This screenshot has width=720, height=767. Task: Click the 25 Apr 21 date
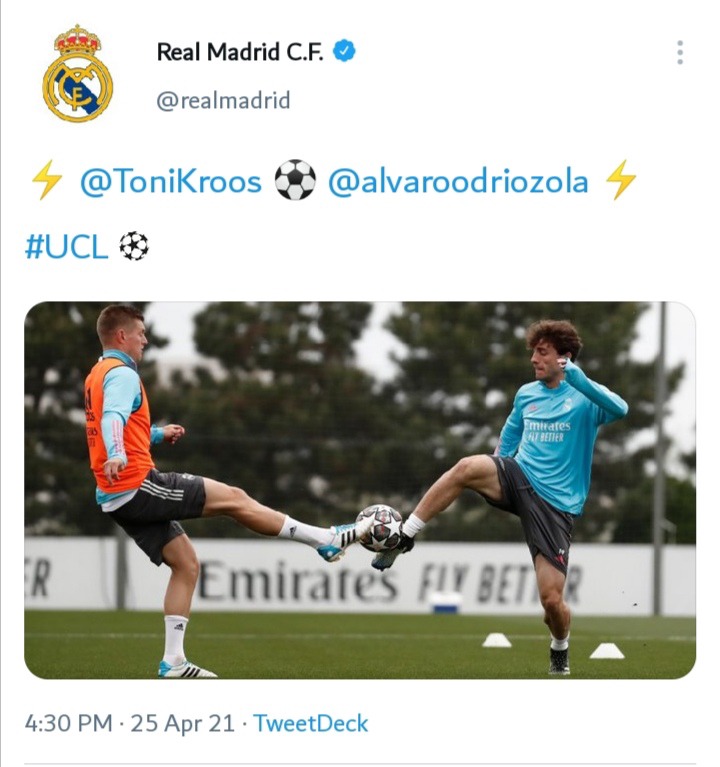[x=182, y=723]
